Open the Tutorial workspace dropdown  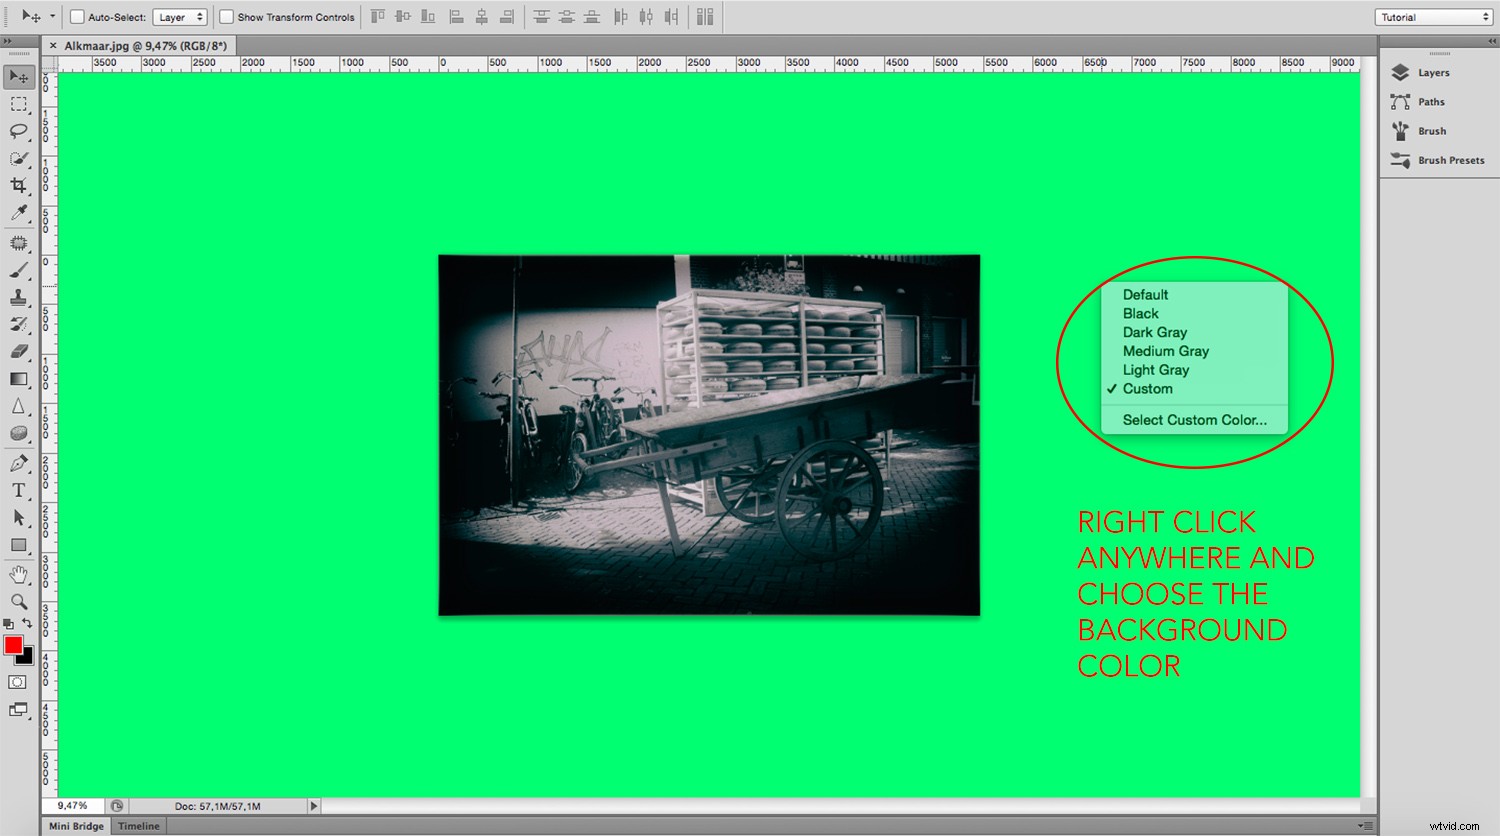(1432, 16)
